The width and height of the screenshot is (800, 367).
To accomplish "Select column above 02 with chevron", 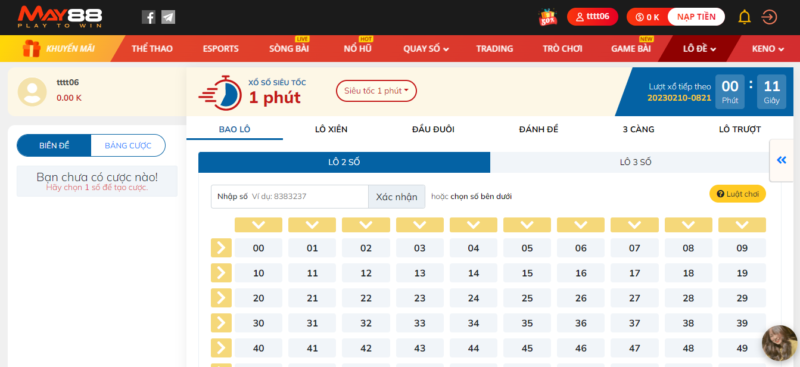I will (x=366, y=225).
